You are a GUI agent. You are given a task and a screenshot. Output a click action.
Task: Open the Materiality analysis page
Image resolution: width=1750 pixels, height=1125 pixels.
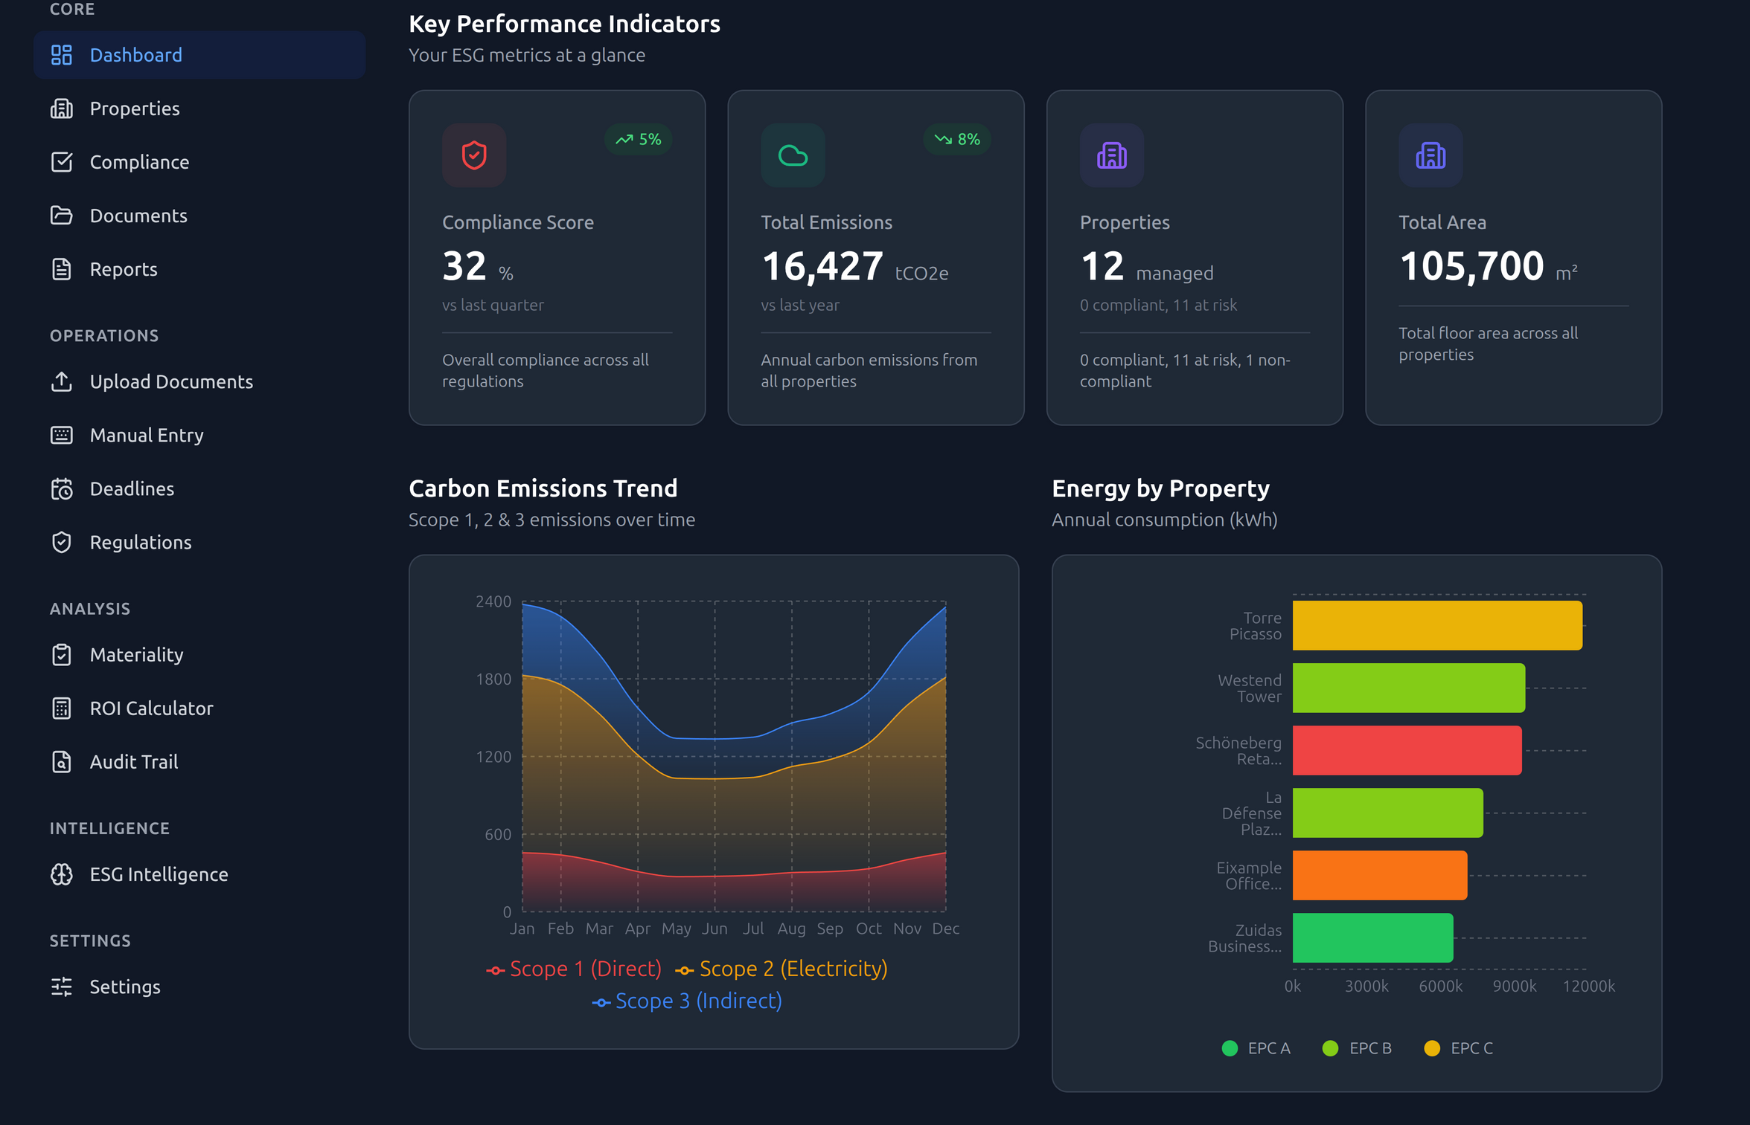(136, 655)
